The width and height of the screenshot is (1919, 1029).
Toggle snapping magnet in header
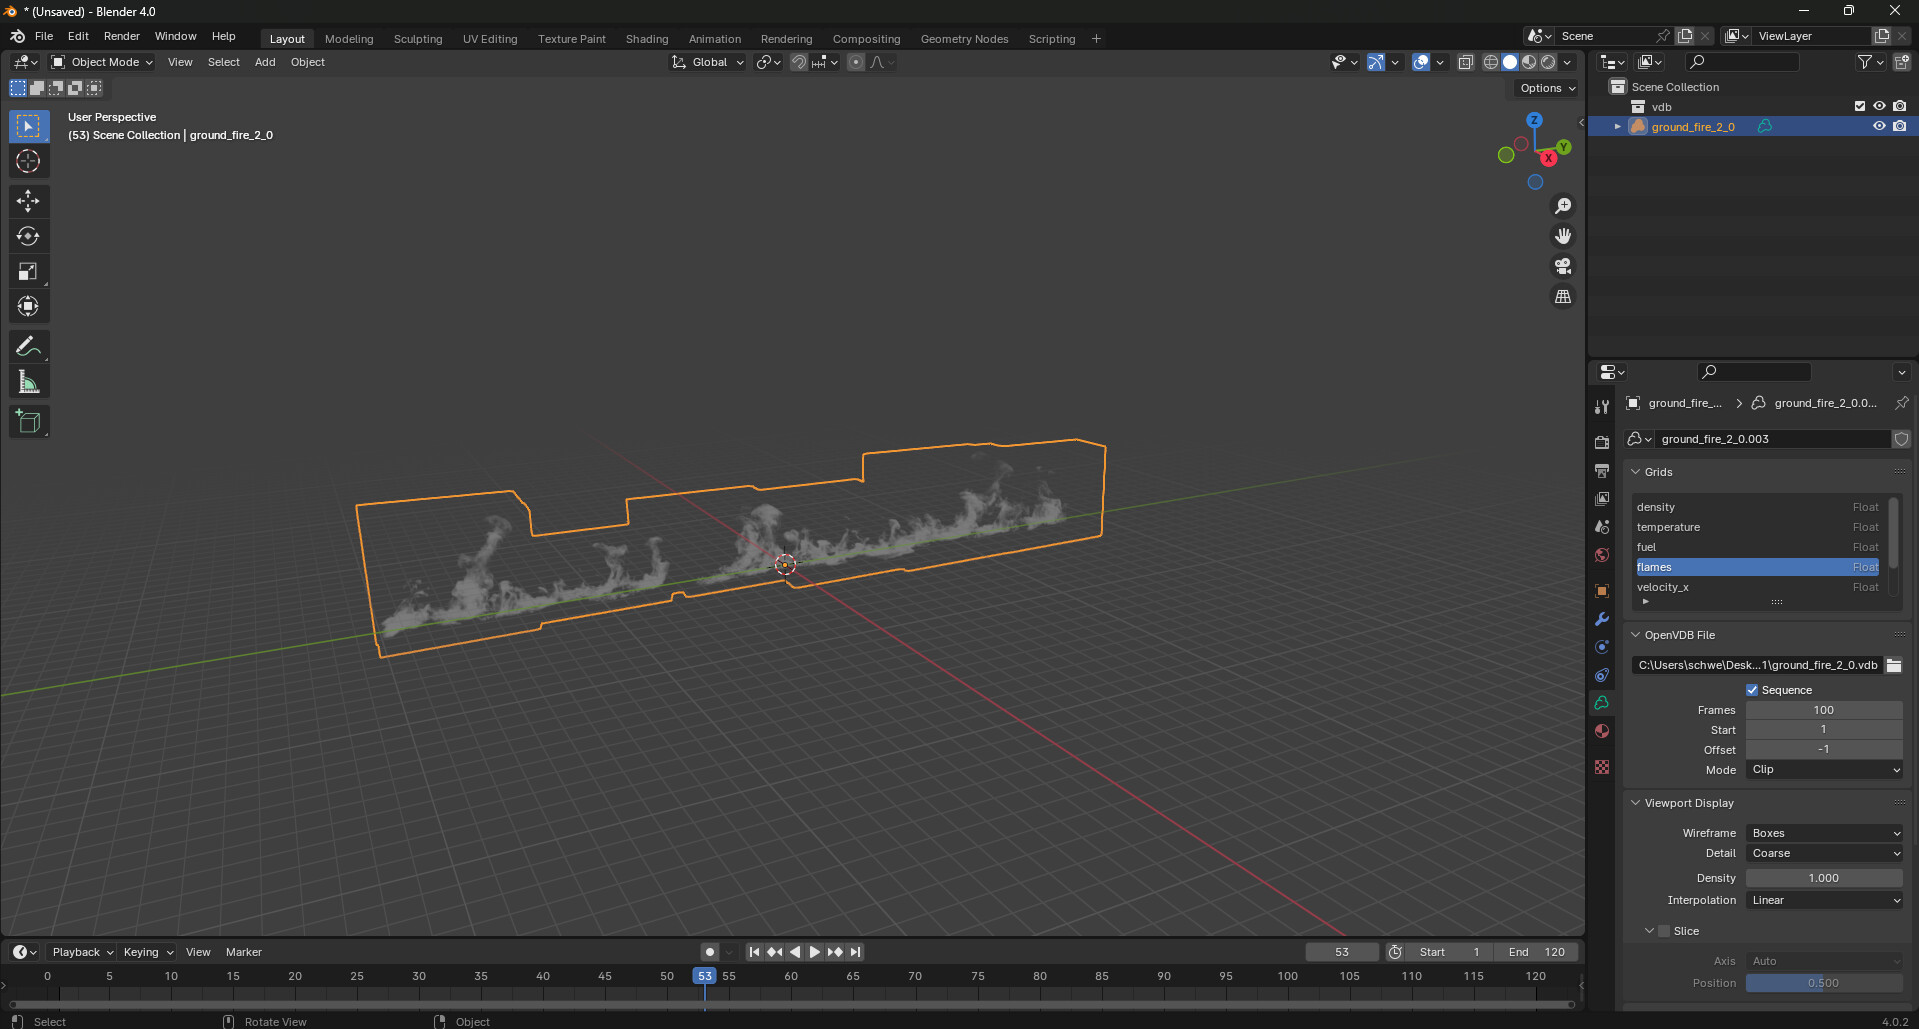coord(799,62)
